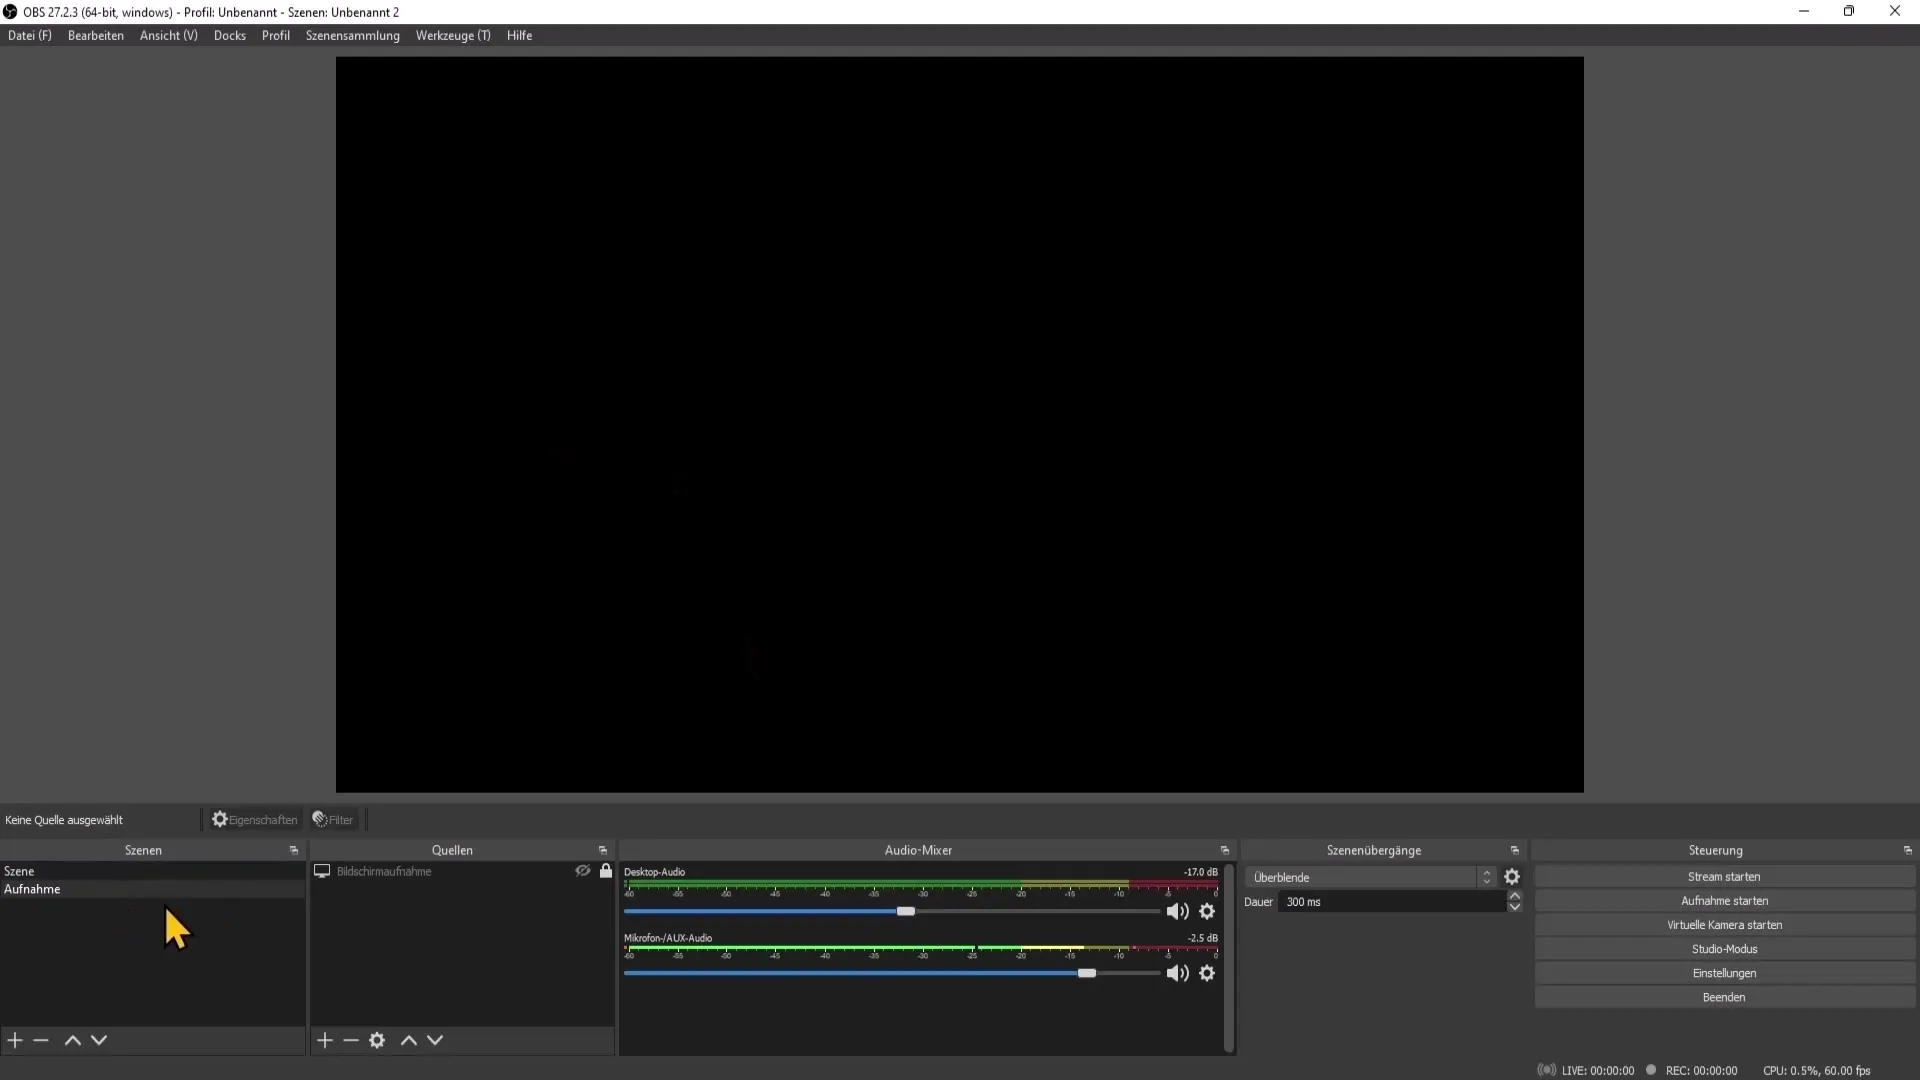
Task: Expand the Szenen panel options
Action: click(x=293, y=849)
